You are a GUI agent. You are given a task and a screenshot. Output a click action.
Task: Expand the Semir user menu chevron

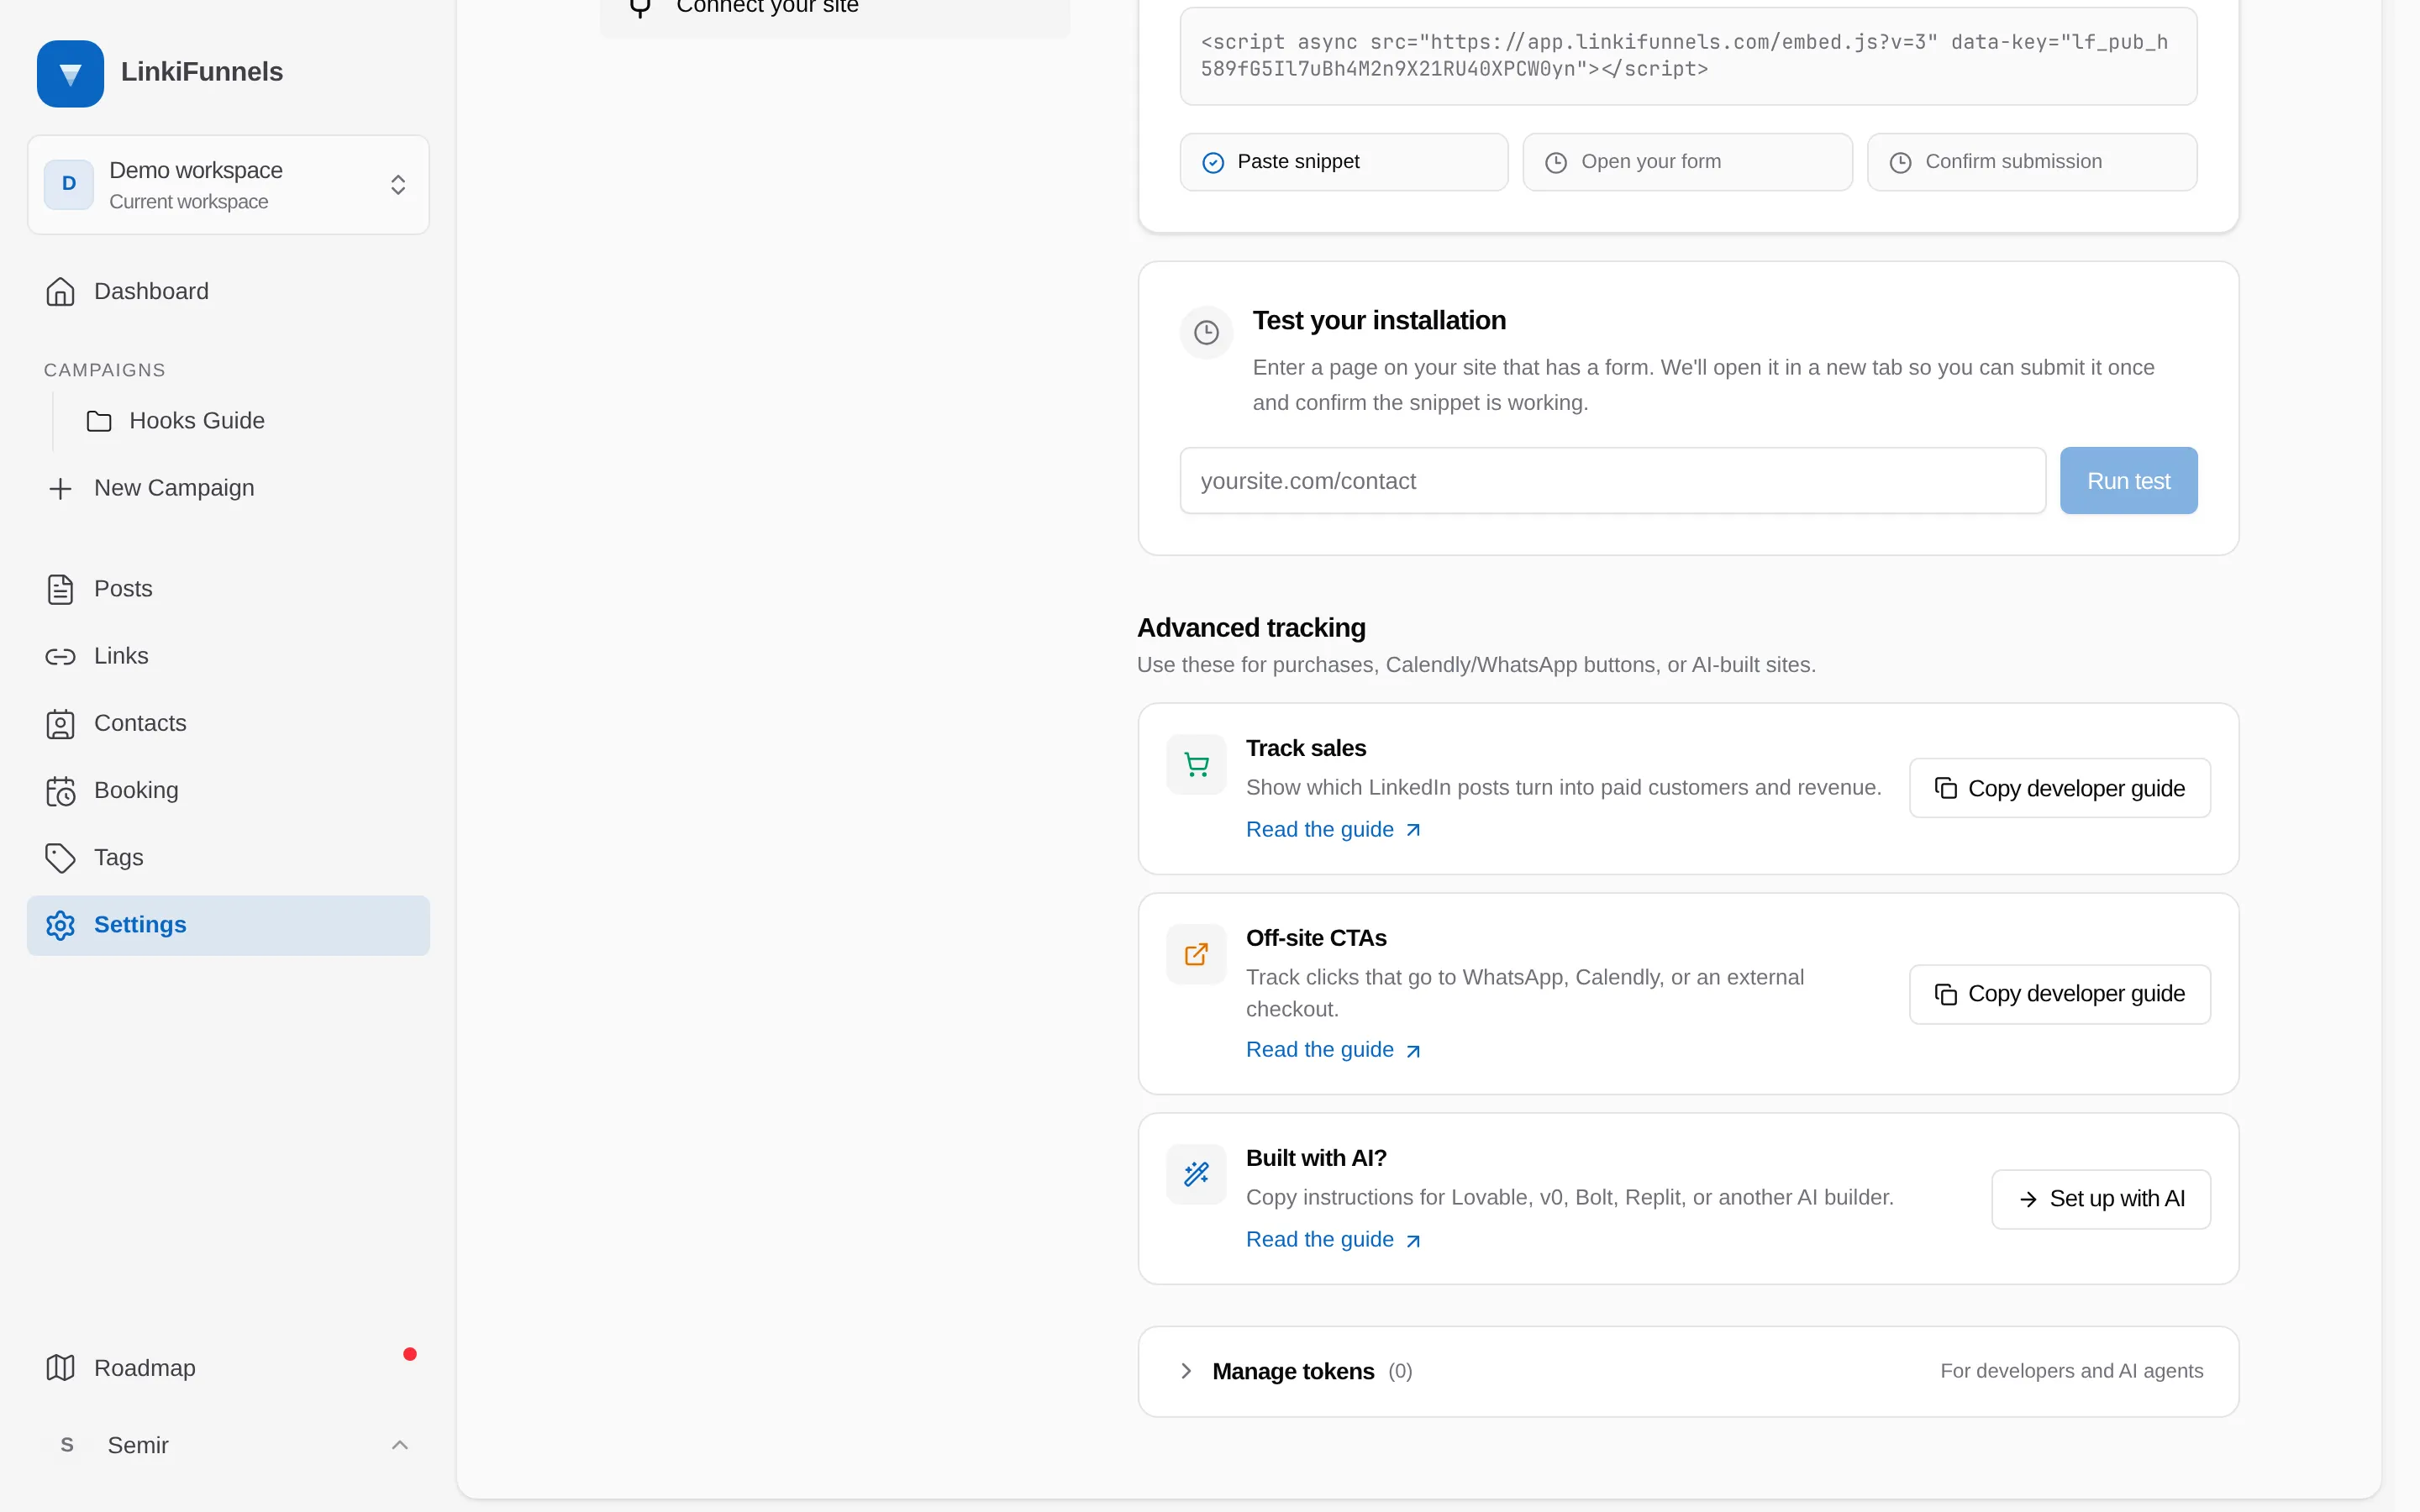click(x=400, y=1445)
